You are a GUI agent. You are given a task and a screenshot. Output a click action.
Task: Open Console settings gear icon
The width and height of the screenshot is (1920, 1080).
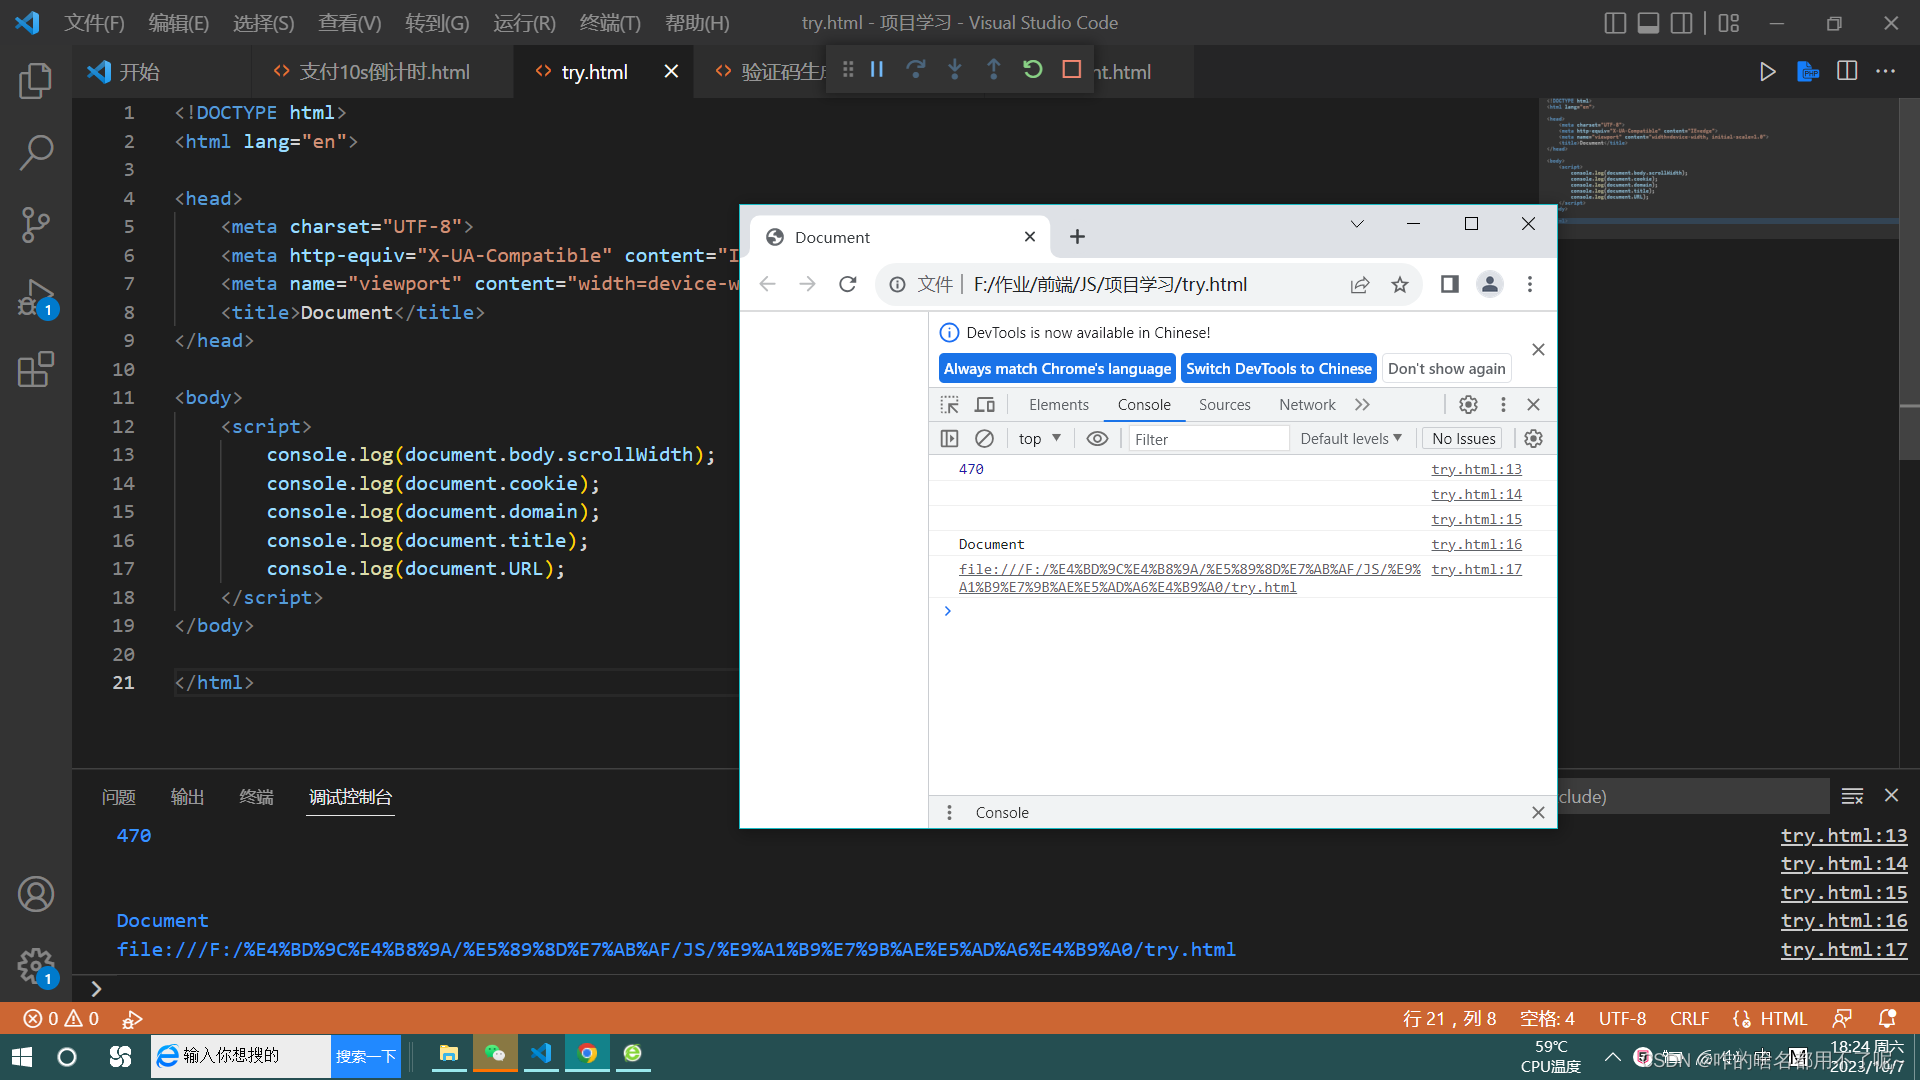coord(1533,438)
